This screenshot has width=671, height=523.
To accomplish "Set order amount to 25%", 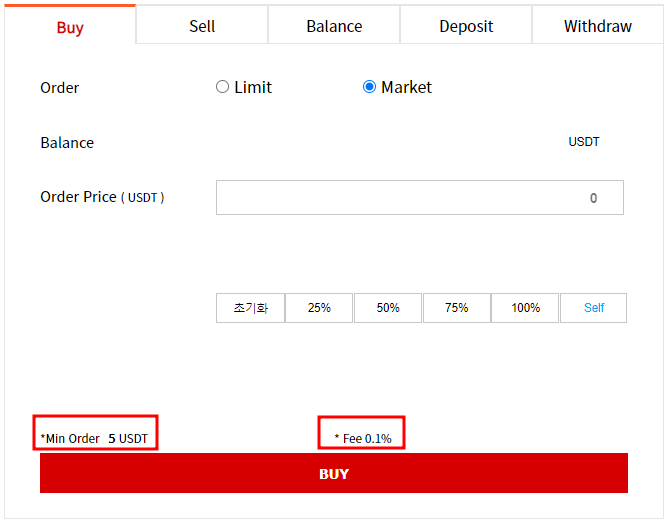I will click(319, 308).
